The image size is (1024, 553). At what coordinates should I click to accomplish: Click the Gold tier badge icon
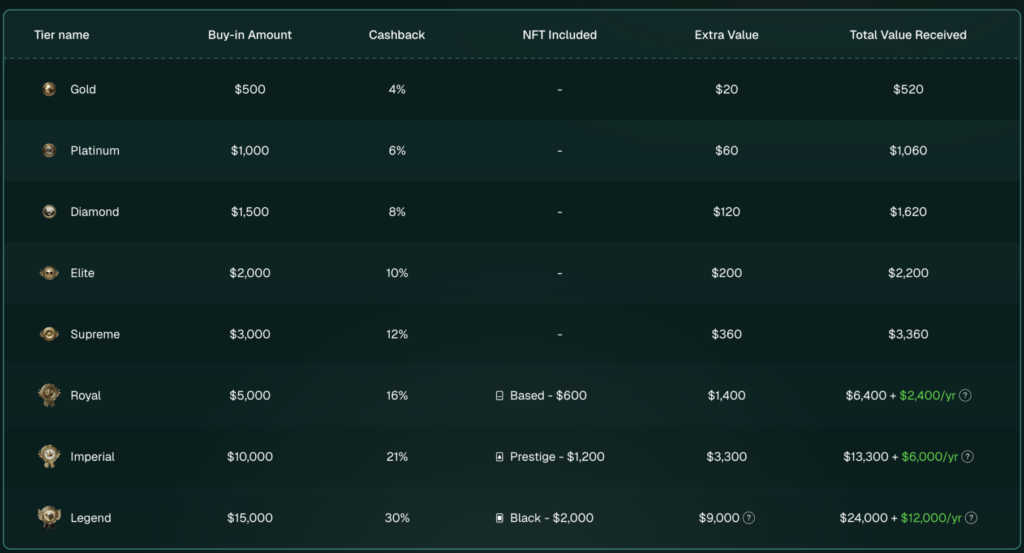pyautogui.click(x=49, y=89)
